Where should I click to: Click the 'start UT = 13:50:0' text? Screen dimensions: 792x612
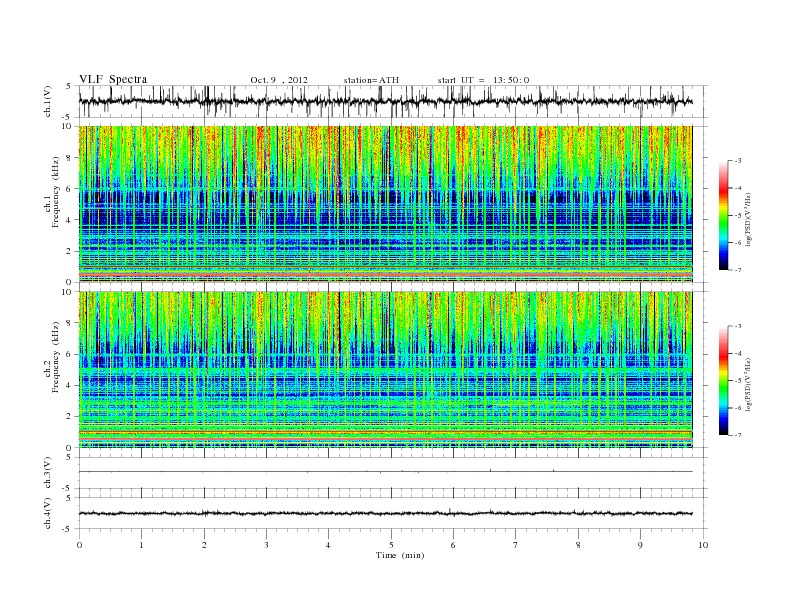483,80
